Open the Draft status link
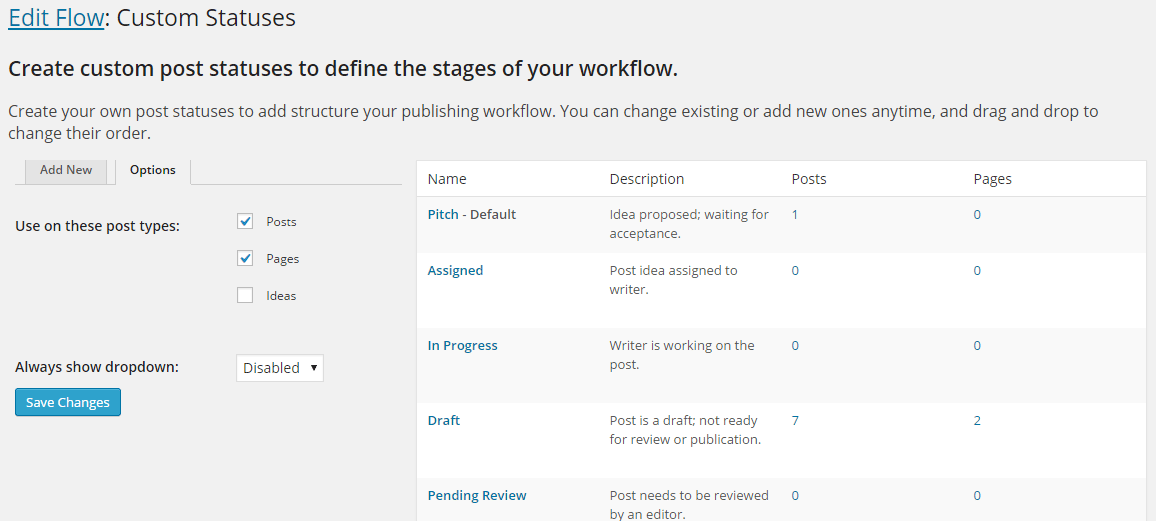Screen dimensions: 1156x521 click(444, 421)
